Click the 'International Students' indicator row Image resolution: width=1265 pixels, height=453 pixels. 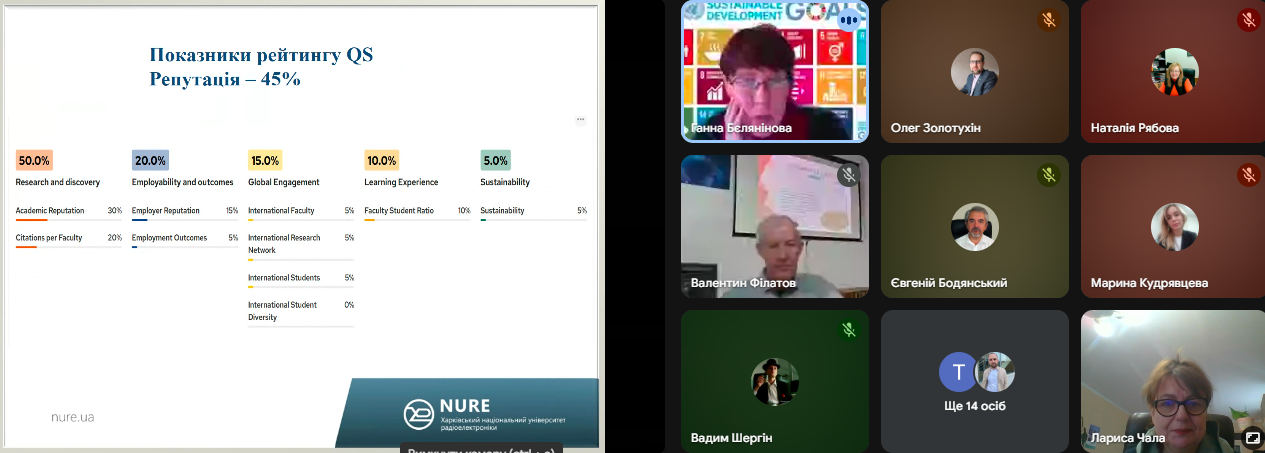tap(300, 278)
